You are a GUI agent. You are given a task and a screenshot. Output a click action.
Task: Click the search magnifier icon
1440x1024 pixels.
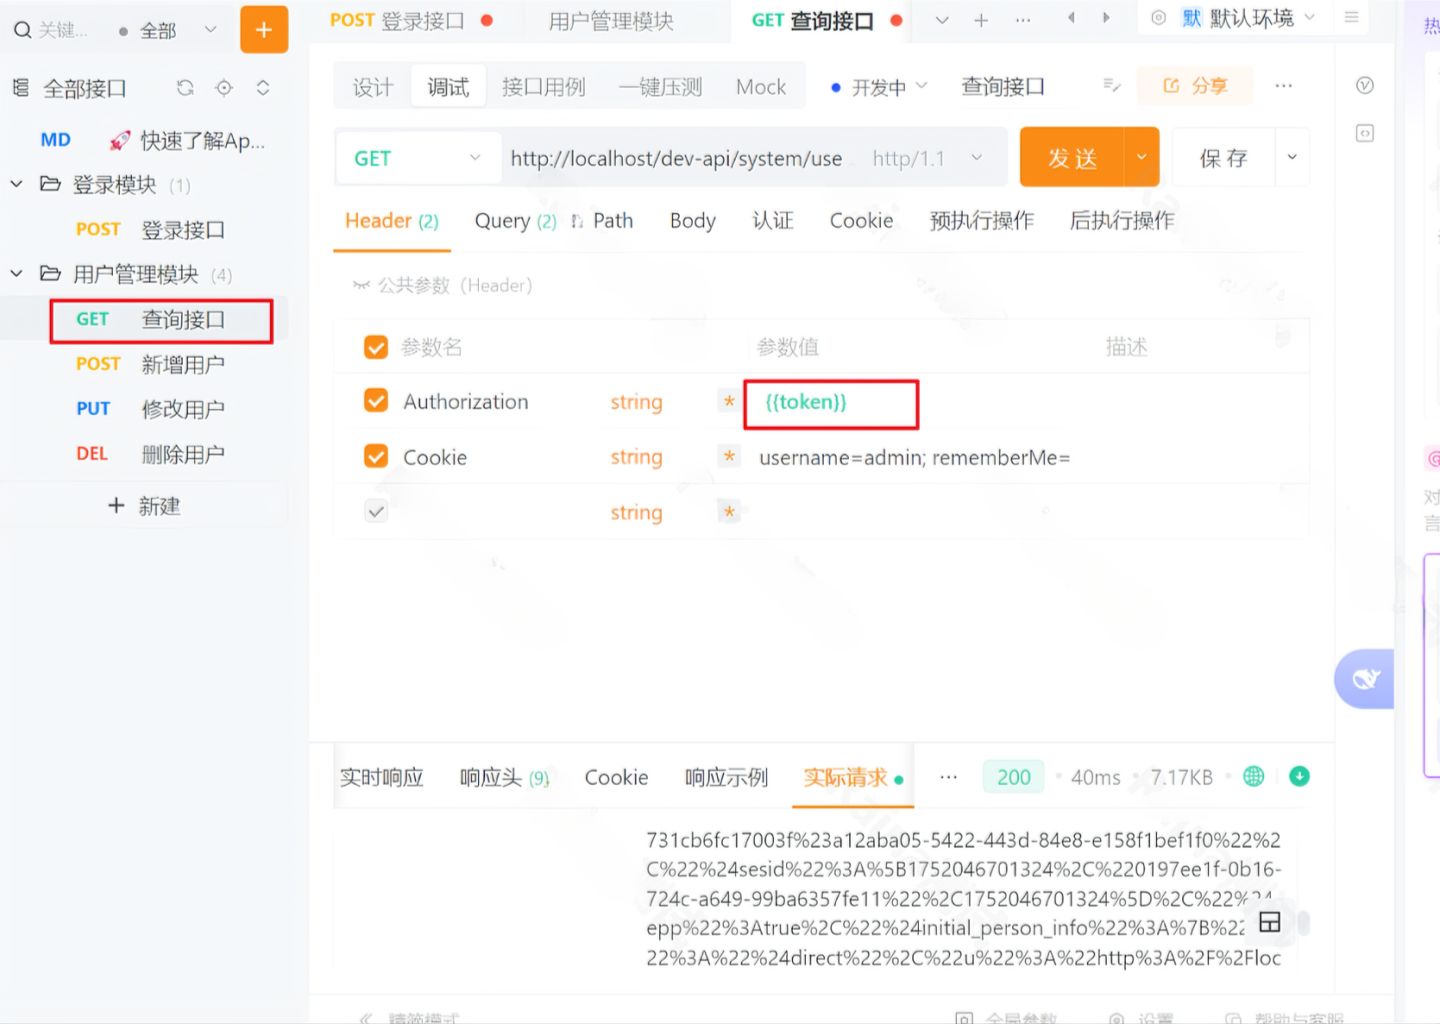(22, 31)
